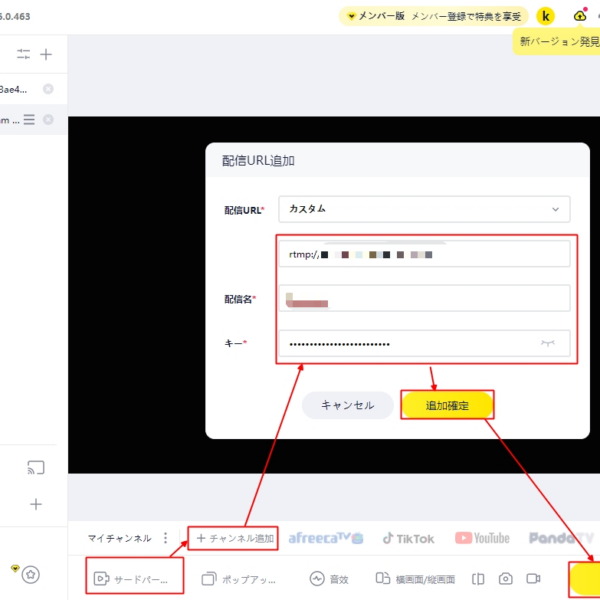
Task: Select the TikTok channel option
Action: point(408,538)
